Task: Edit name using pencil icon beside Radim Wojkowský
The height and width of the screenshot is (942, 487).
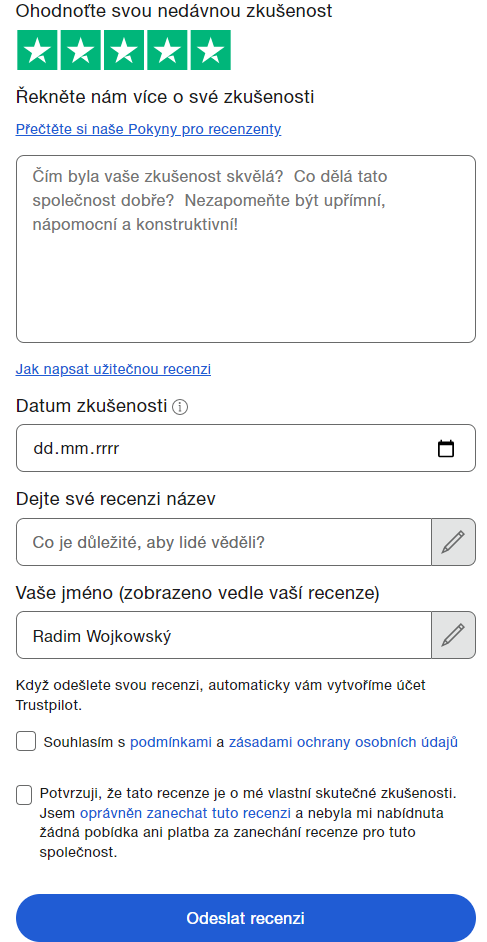Action: (x=453, y=635)
